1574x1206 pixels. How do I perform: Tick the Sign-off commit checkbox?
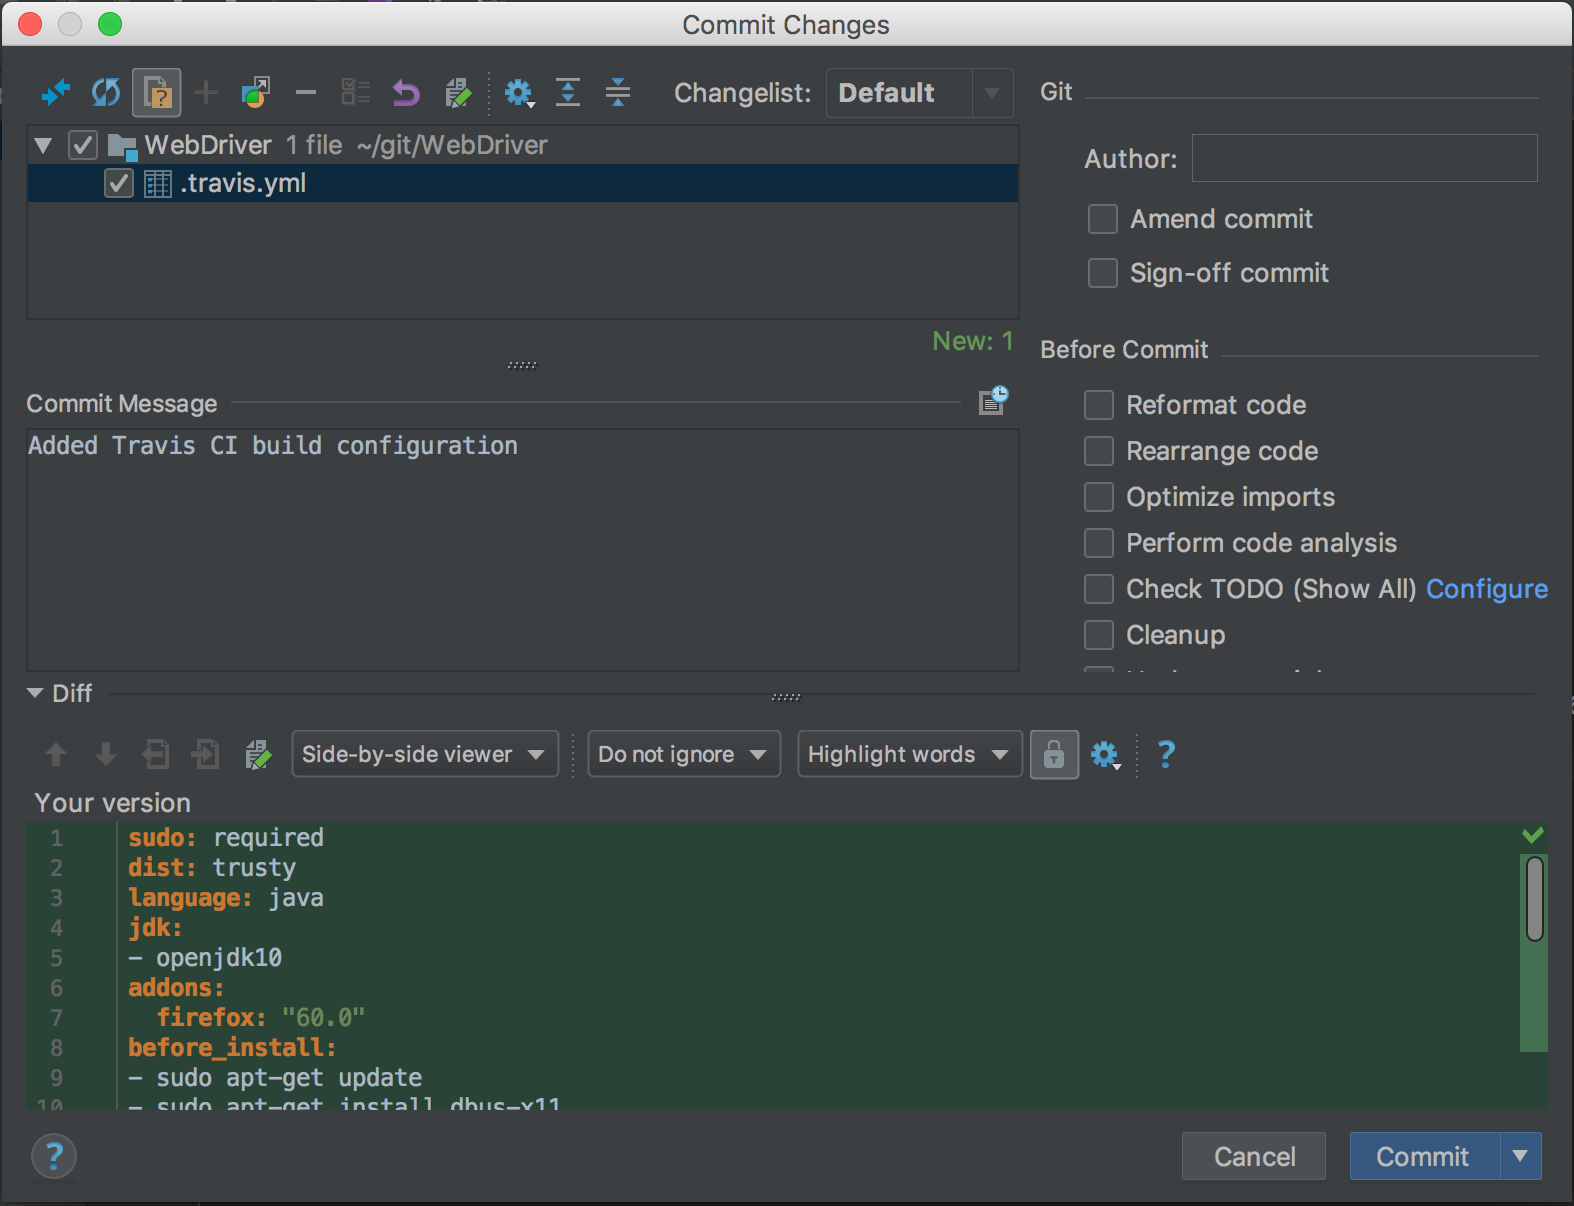(x=1103, y=273)
